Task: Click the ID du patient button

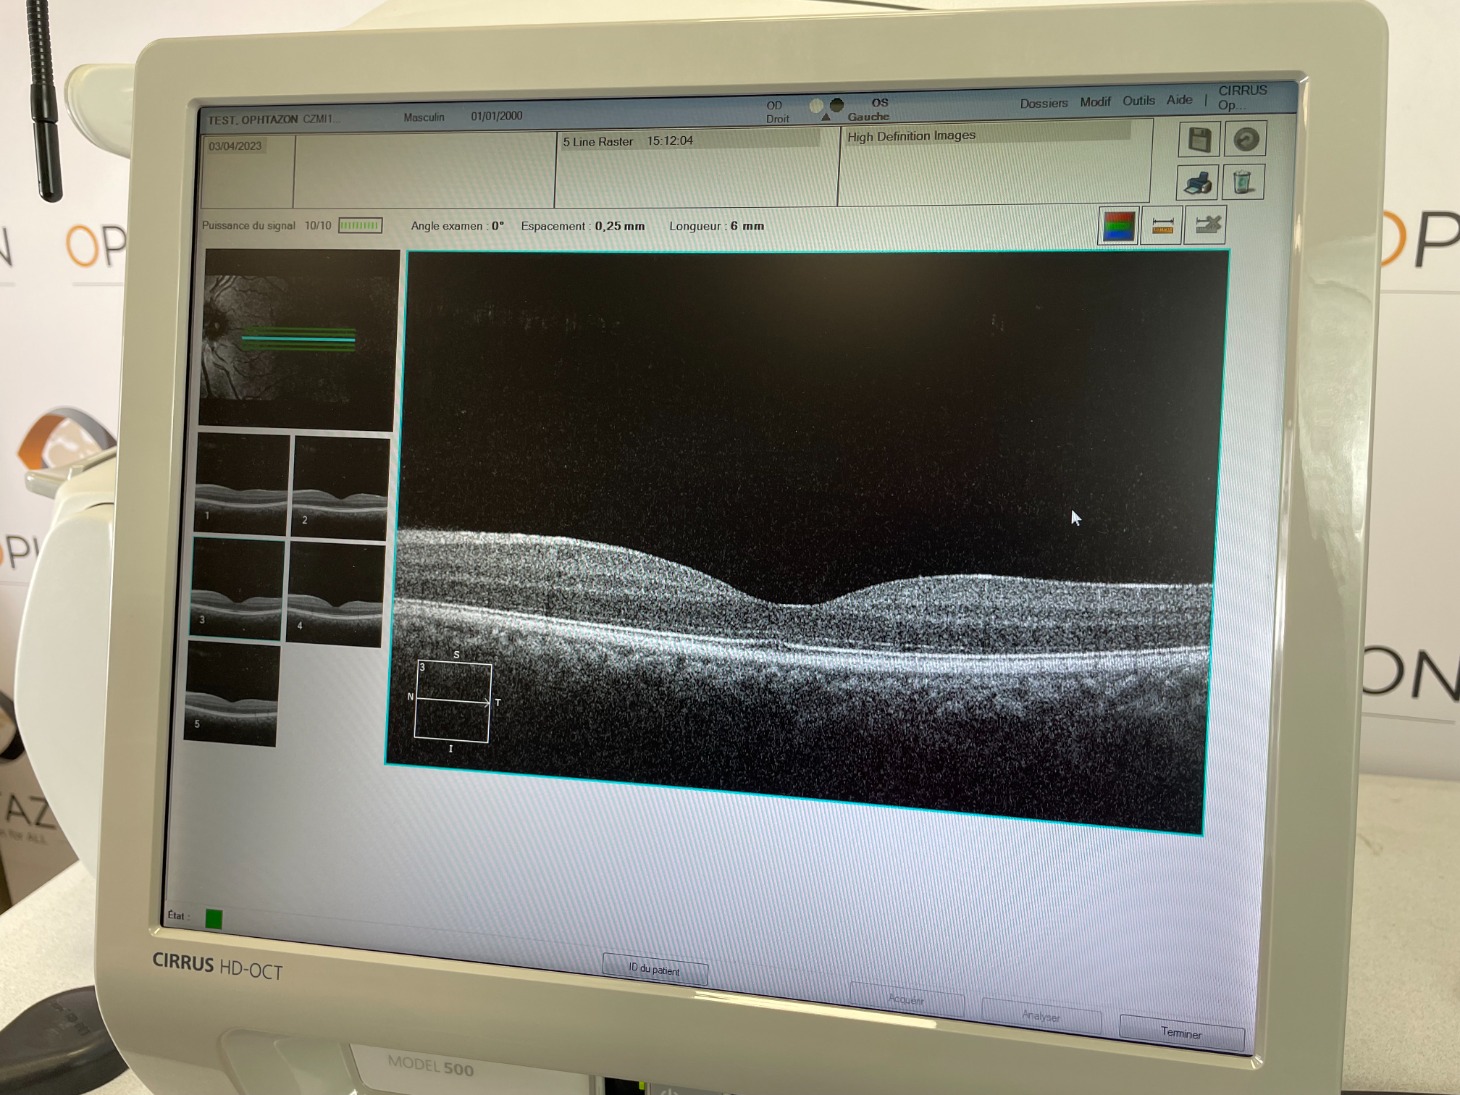Action: [654, 969]
